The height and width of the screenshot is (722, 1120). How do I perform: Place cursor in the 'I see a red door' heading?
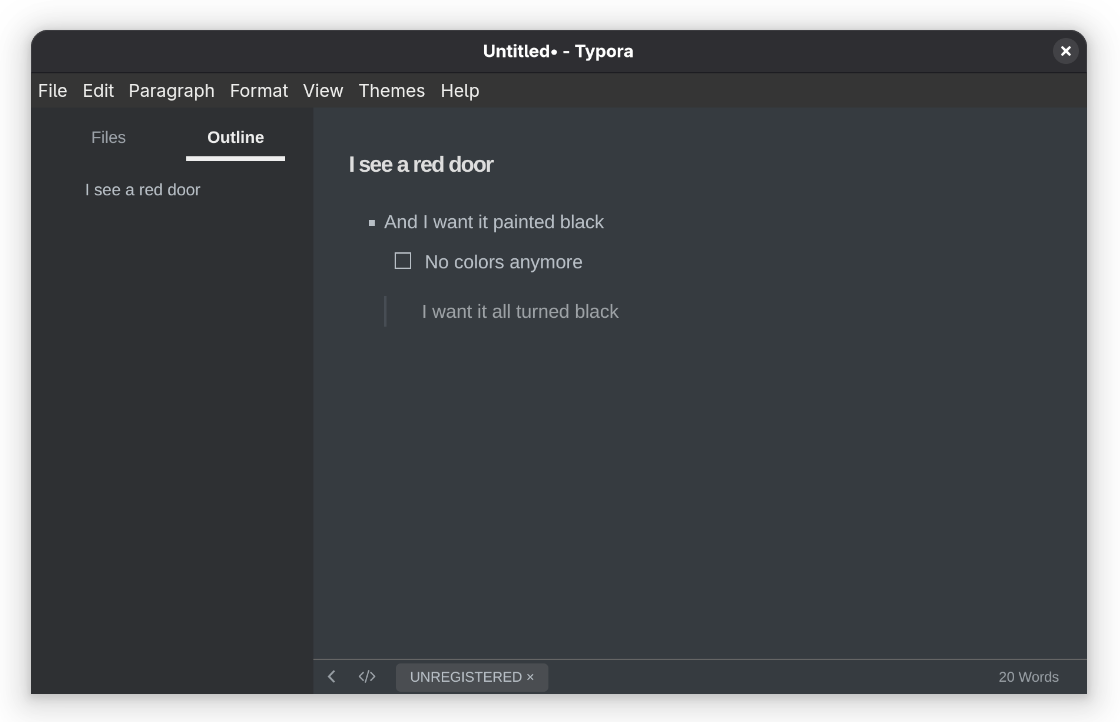[x=421, y=165]
